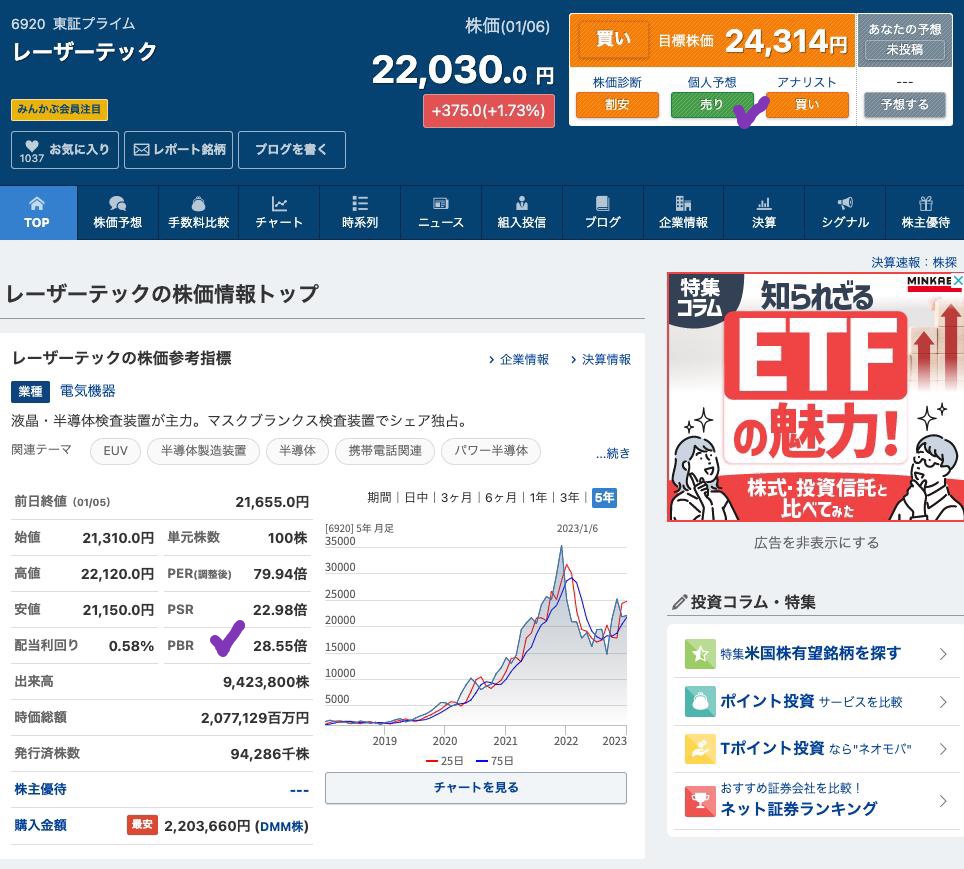This screenshot has width=964, height=869.
Task: Open the 決算速報：株探 link
Action: click(914, 263)
